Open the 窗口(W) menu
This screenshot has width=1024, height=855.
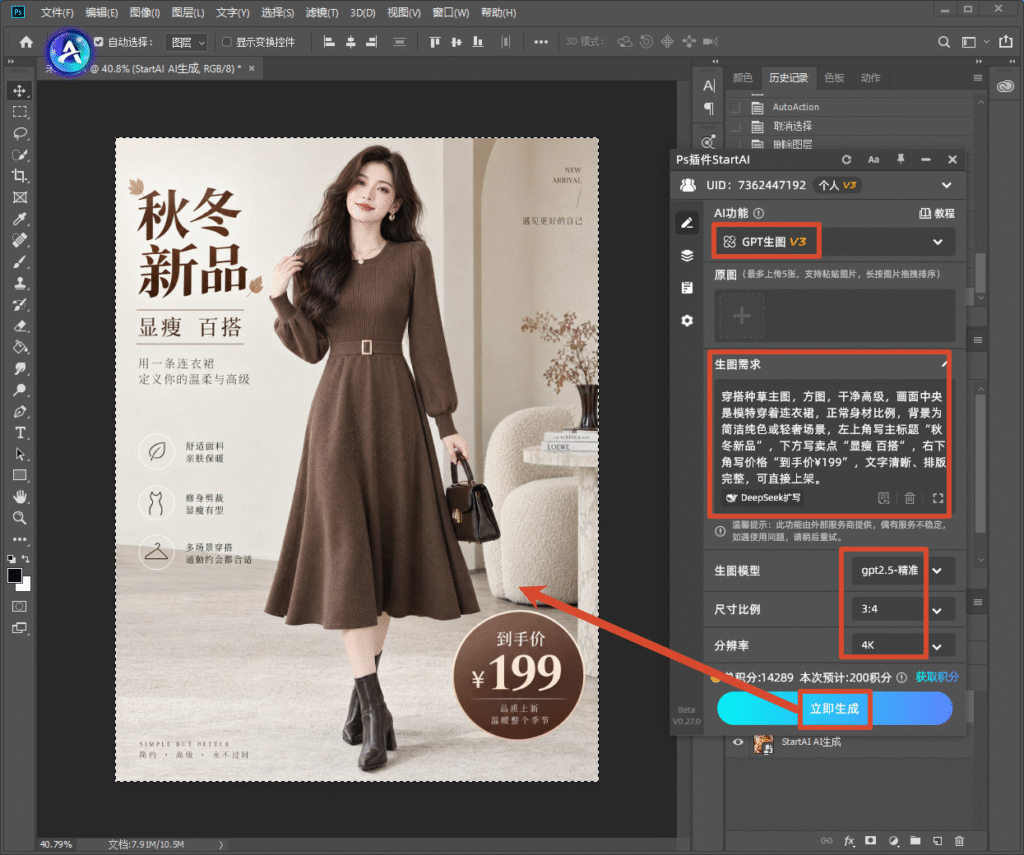click(x=451, y=12)
